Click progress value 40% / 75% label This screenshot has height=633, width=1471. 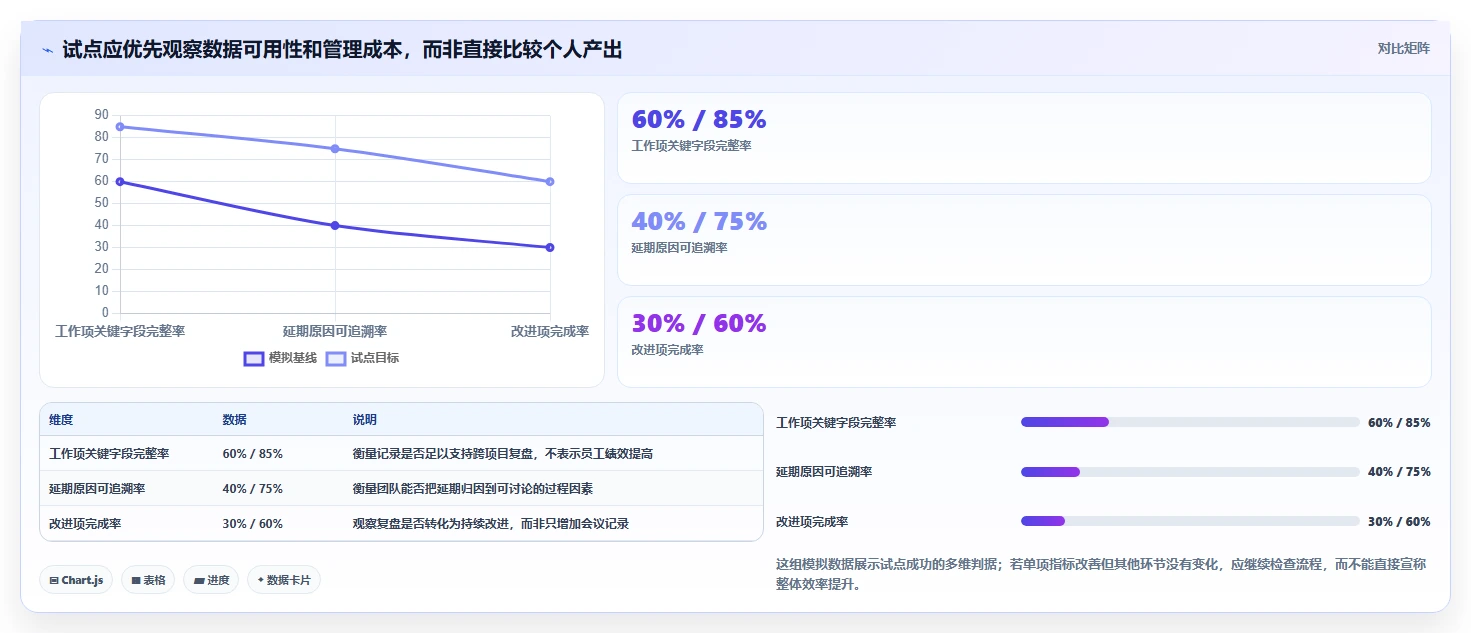(1399, 472)
